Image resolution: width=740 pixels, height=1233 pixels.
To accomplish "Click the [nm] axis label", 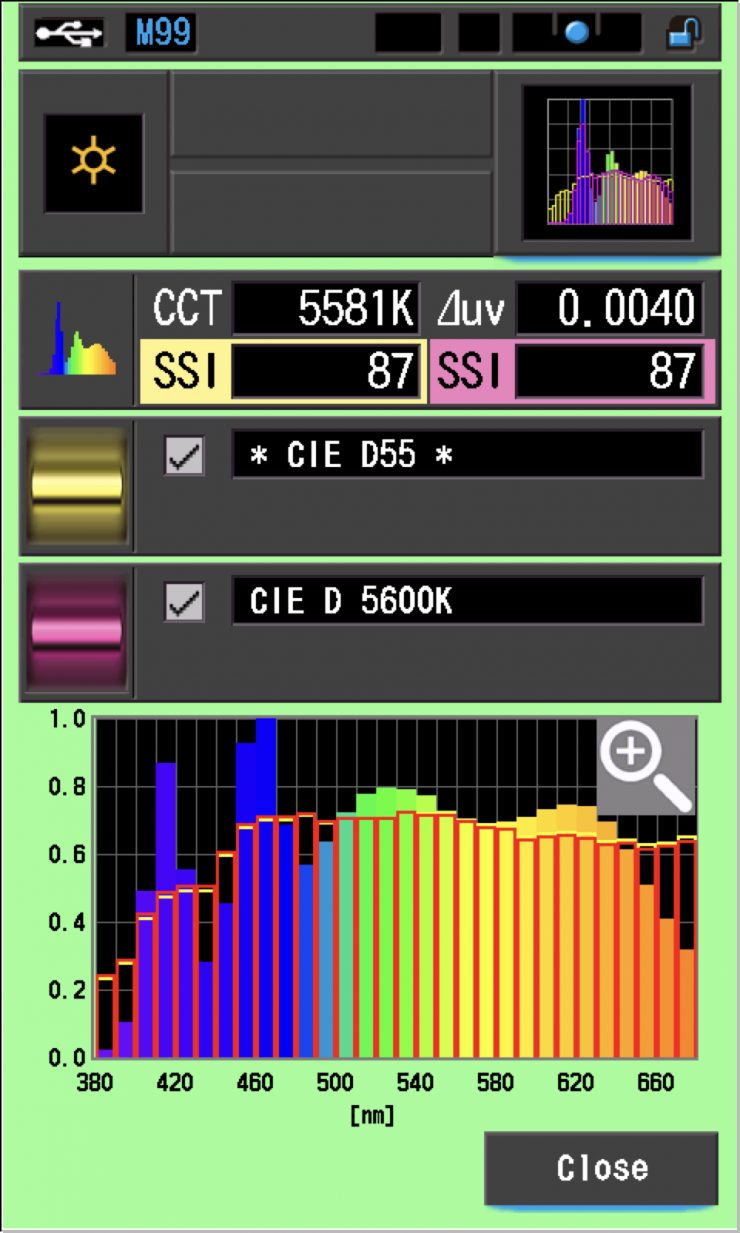I will 373,1114.
